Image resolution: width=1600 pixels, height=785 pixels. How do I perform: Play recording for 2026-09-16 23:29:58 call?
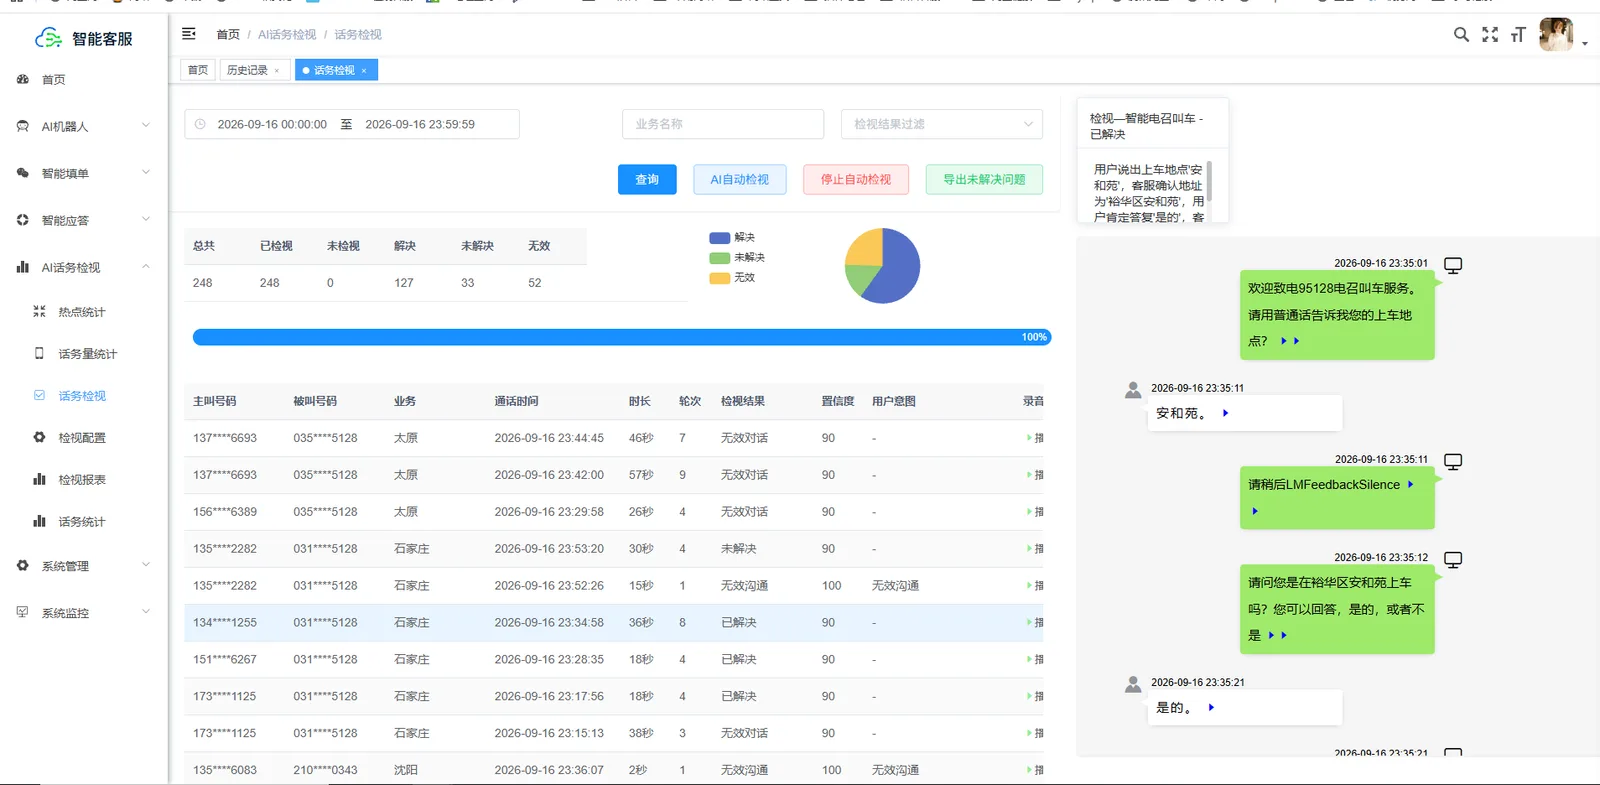click(x=1035, y=512)
